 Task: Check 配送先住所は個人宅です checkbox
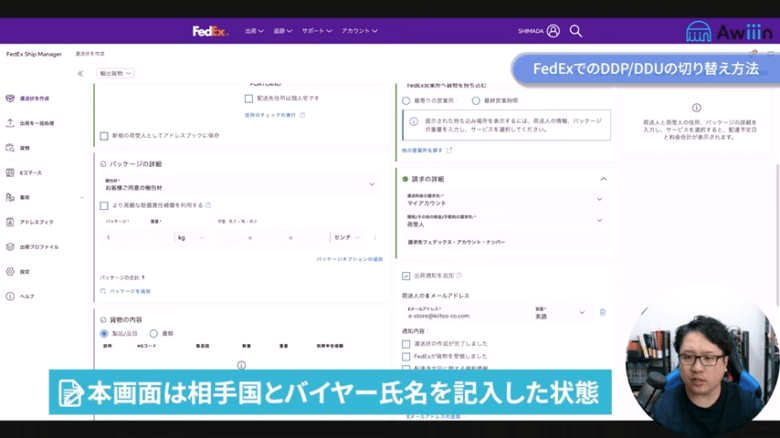pyautogui.click(x=249, y=99)
